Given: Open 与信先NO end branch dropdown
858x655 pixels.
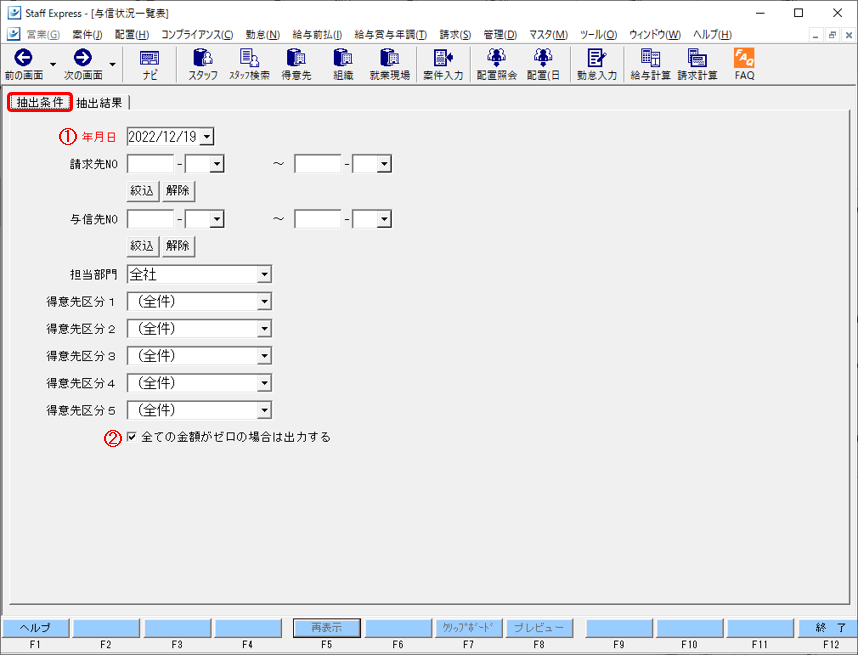Looking at the screenshot, I should 384,219.
